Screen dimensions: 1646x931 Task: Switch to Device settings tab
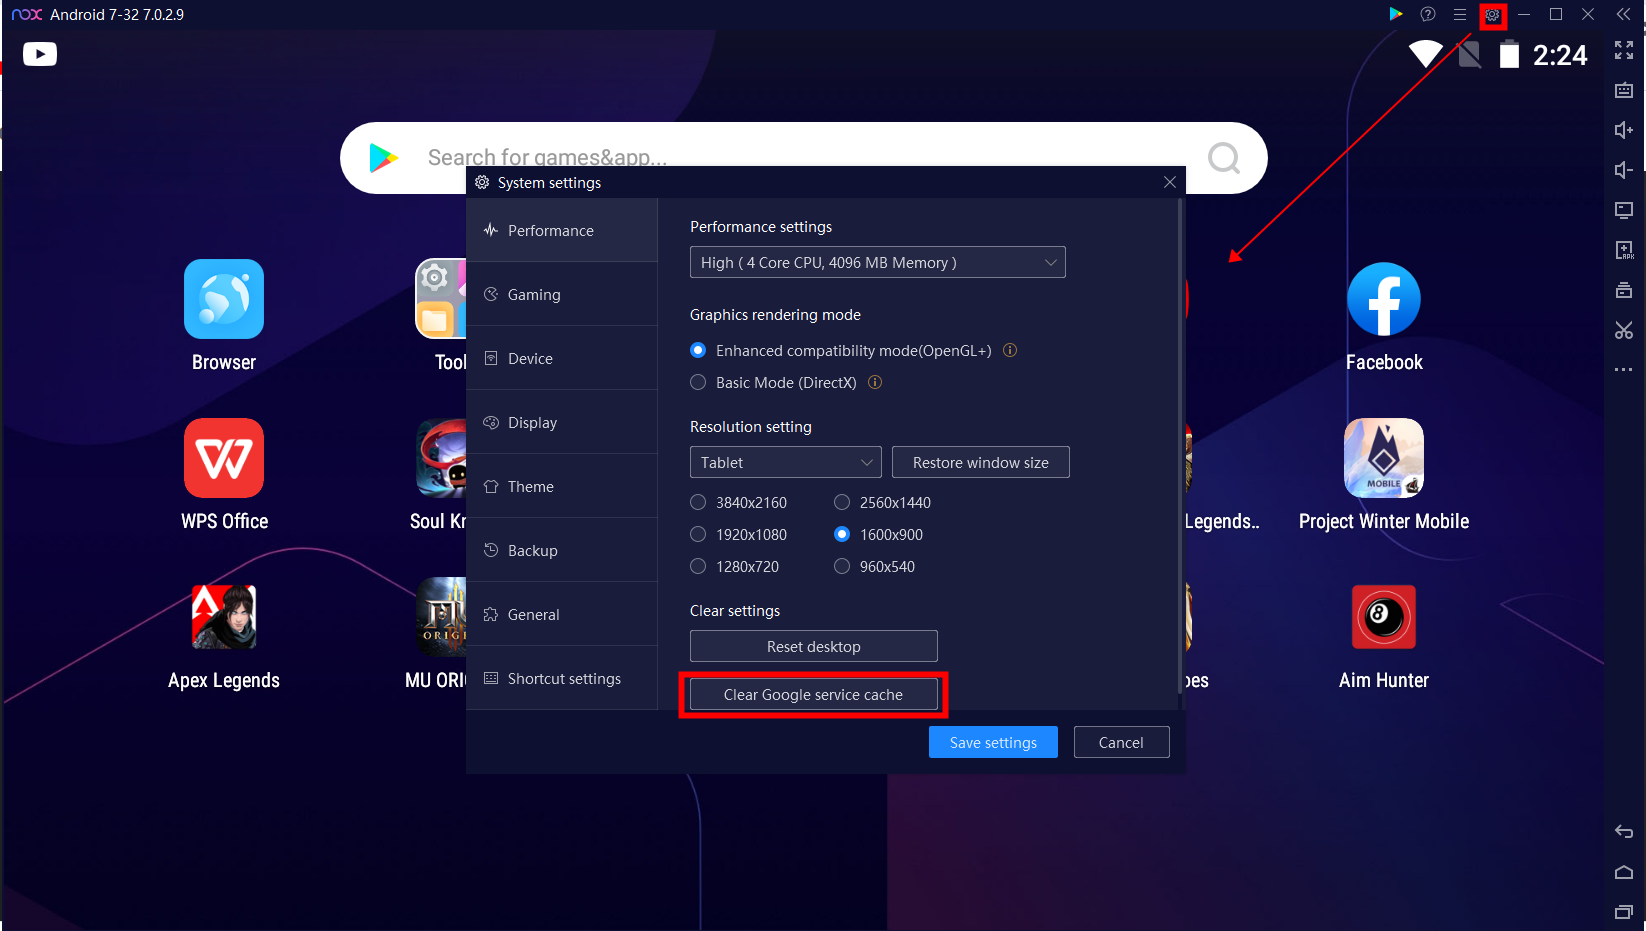pyautogui.click(x=562, y=358)
